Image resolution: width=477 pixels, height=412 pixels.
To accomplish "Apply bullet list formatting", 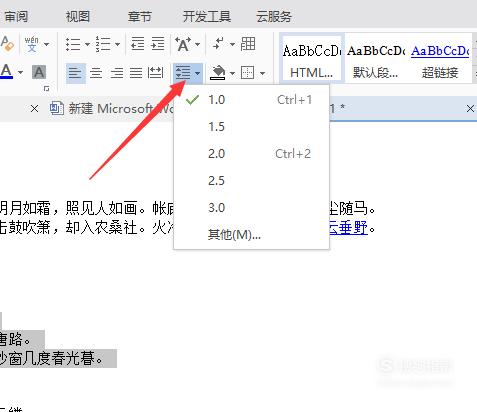I will (x=73, y=44).
